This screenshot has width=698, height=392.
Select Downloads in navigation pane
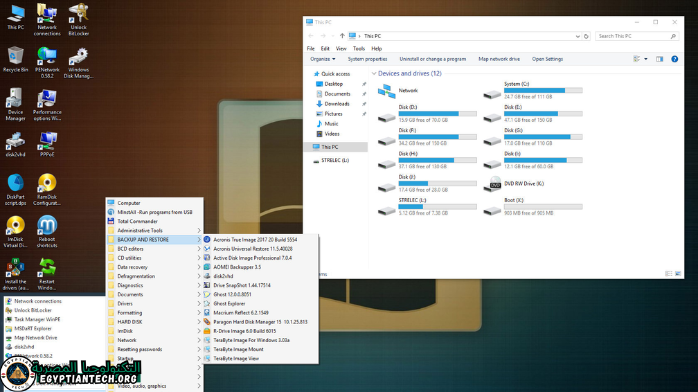(x=337, y=104)
